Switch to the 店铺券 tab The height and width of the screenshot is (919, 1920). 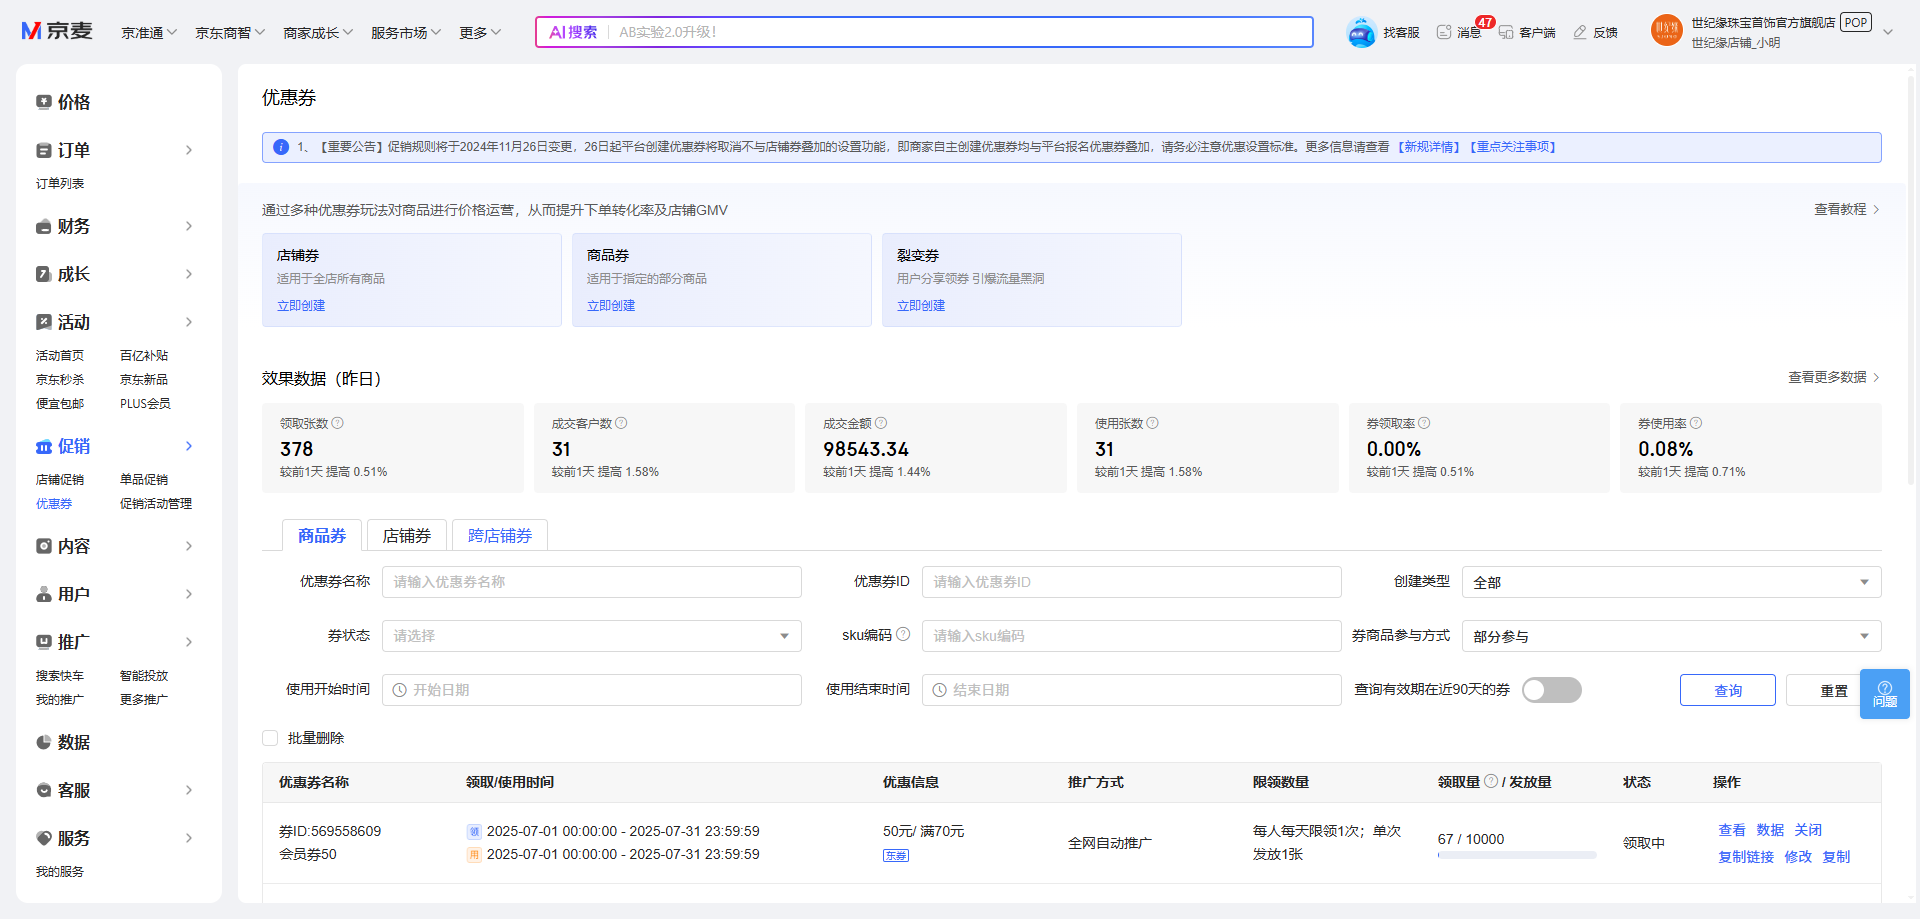(406, 536)
